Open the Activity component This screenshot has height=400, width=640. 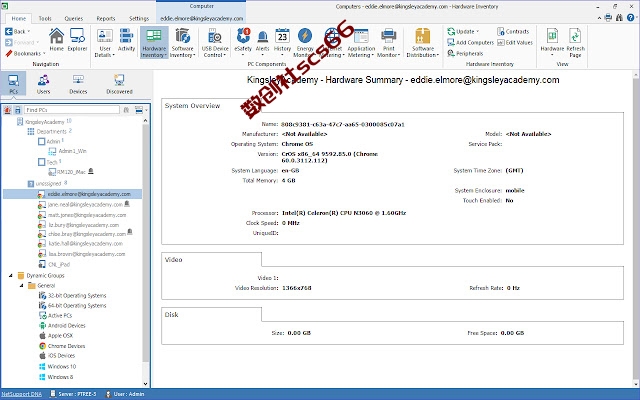tap(126, 40)
